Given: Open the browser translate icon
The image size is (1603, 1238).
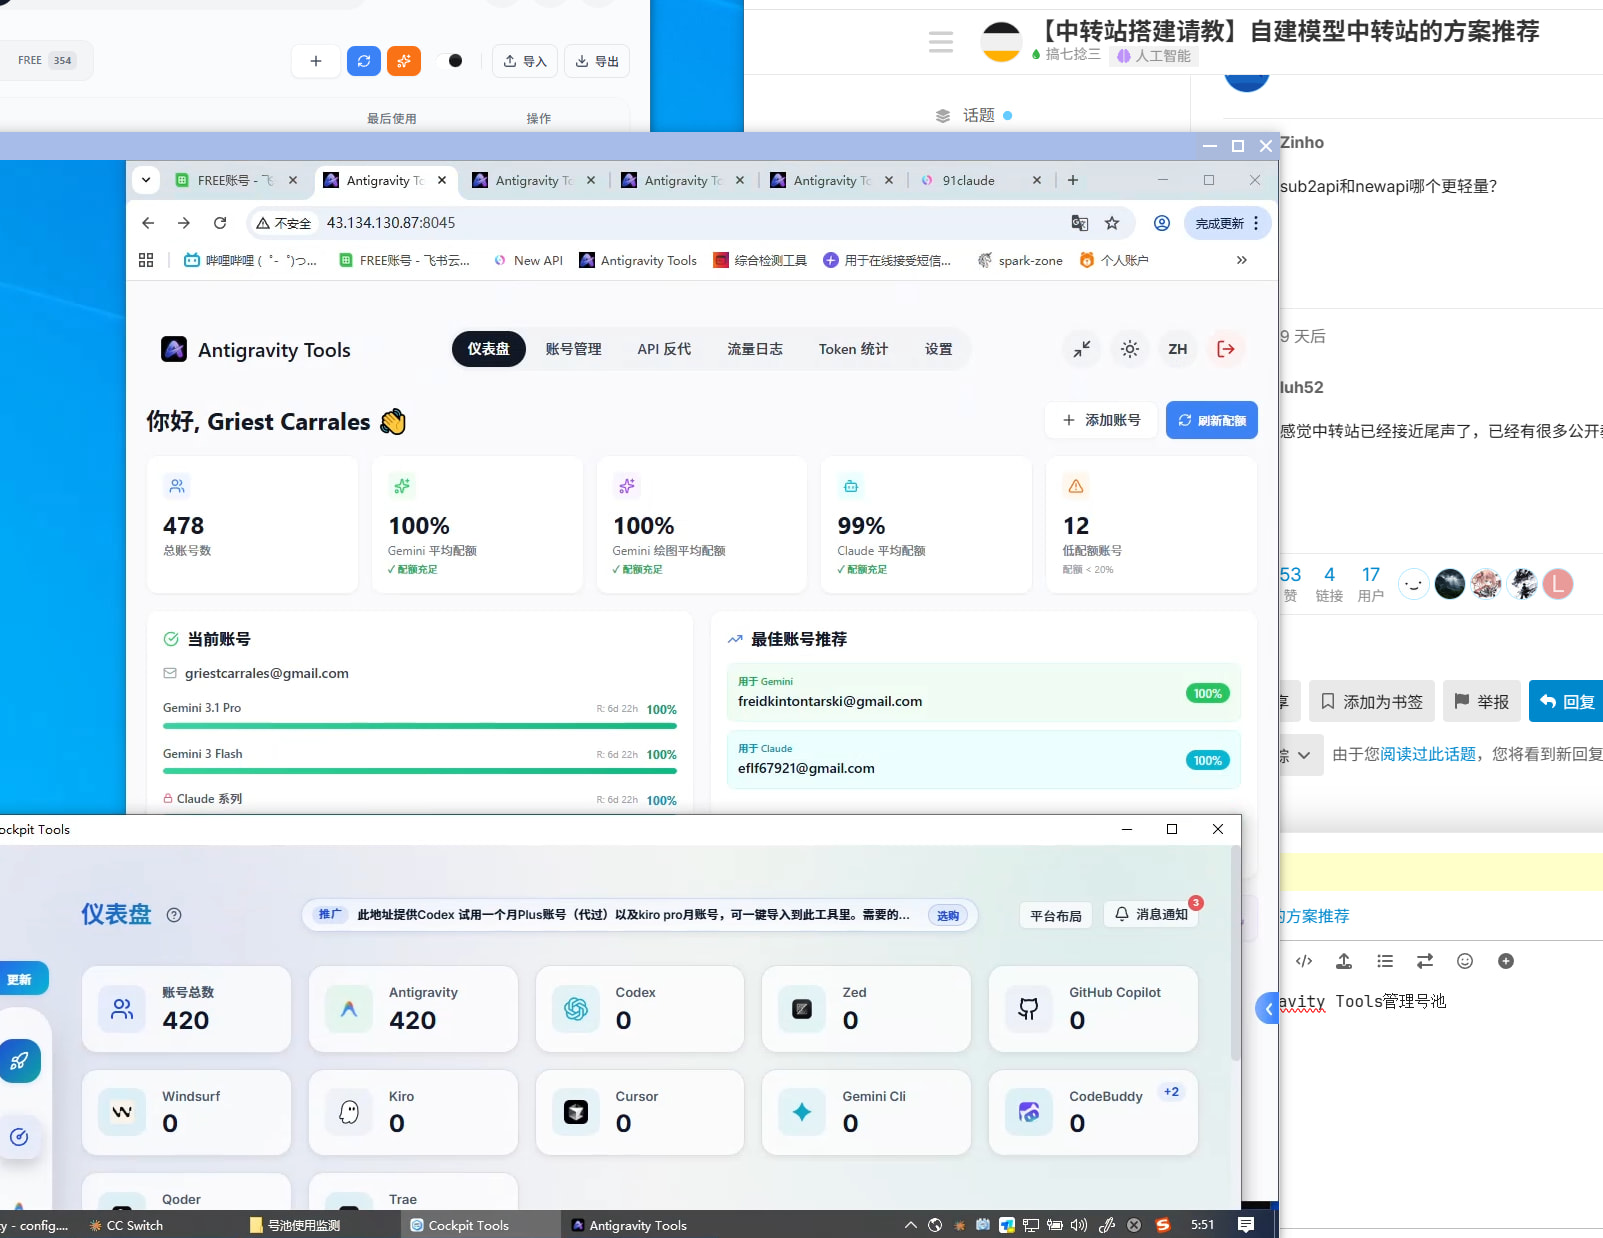Looking at the screenshot, I should coord(1080,223).
